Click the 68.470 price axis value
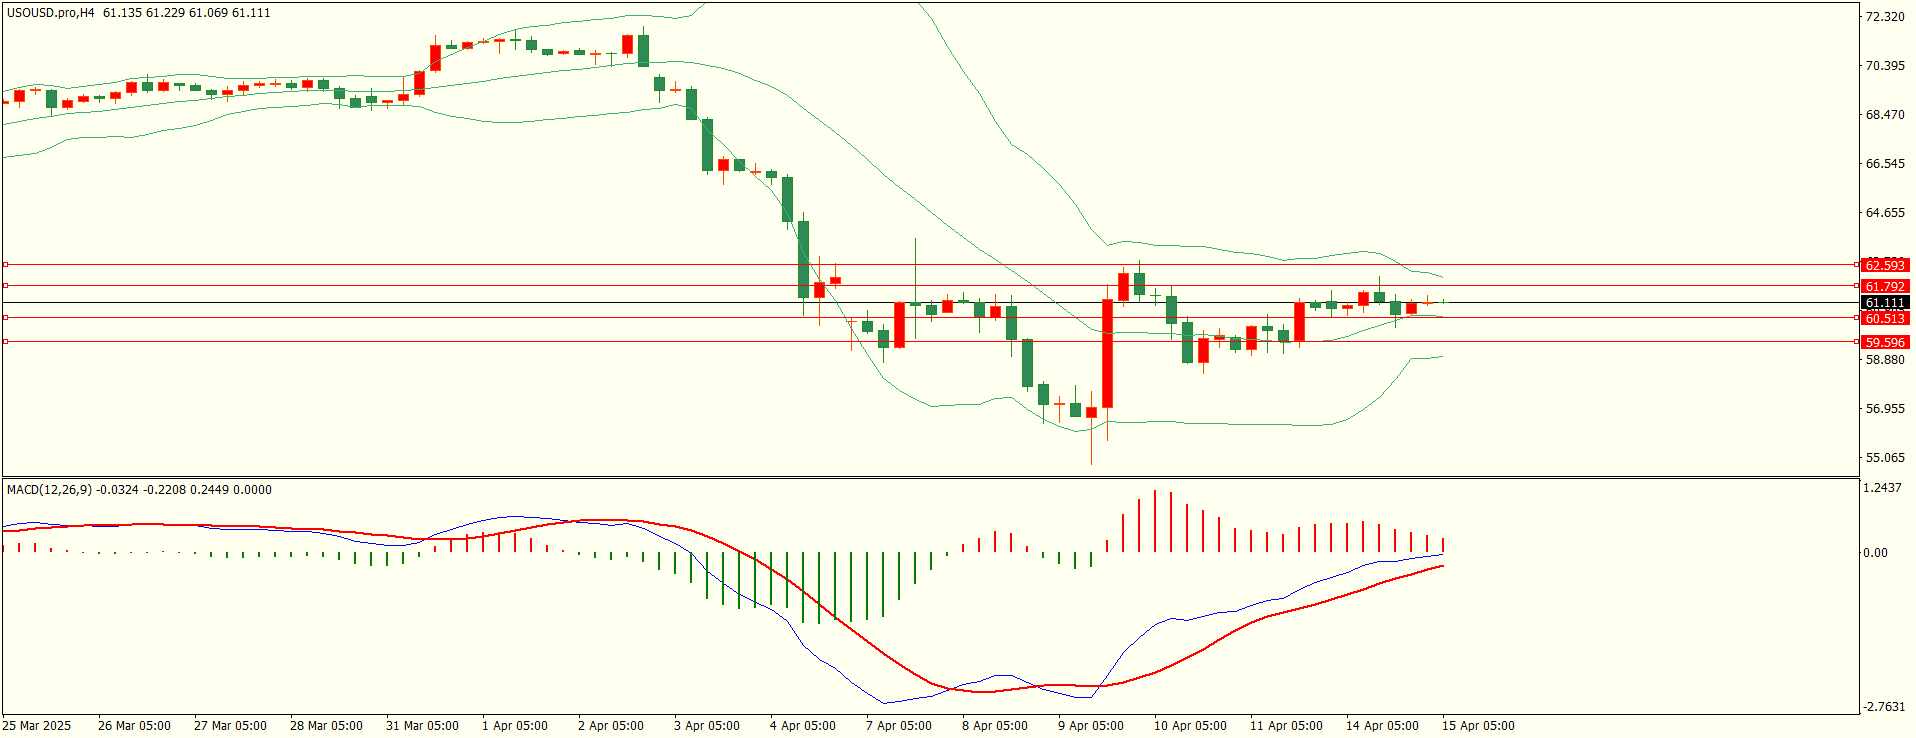1916x738 pixels. pos(1885,114)
